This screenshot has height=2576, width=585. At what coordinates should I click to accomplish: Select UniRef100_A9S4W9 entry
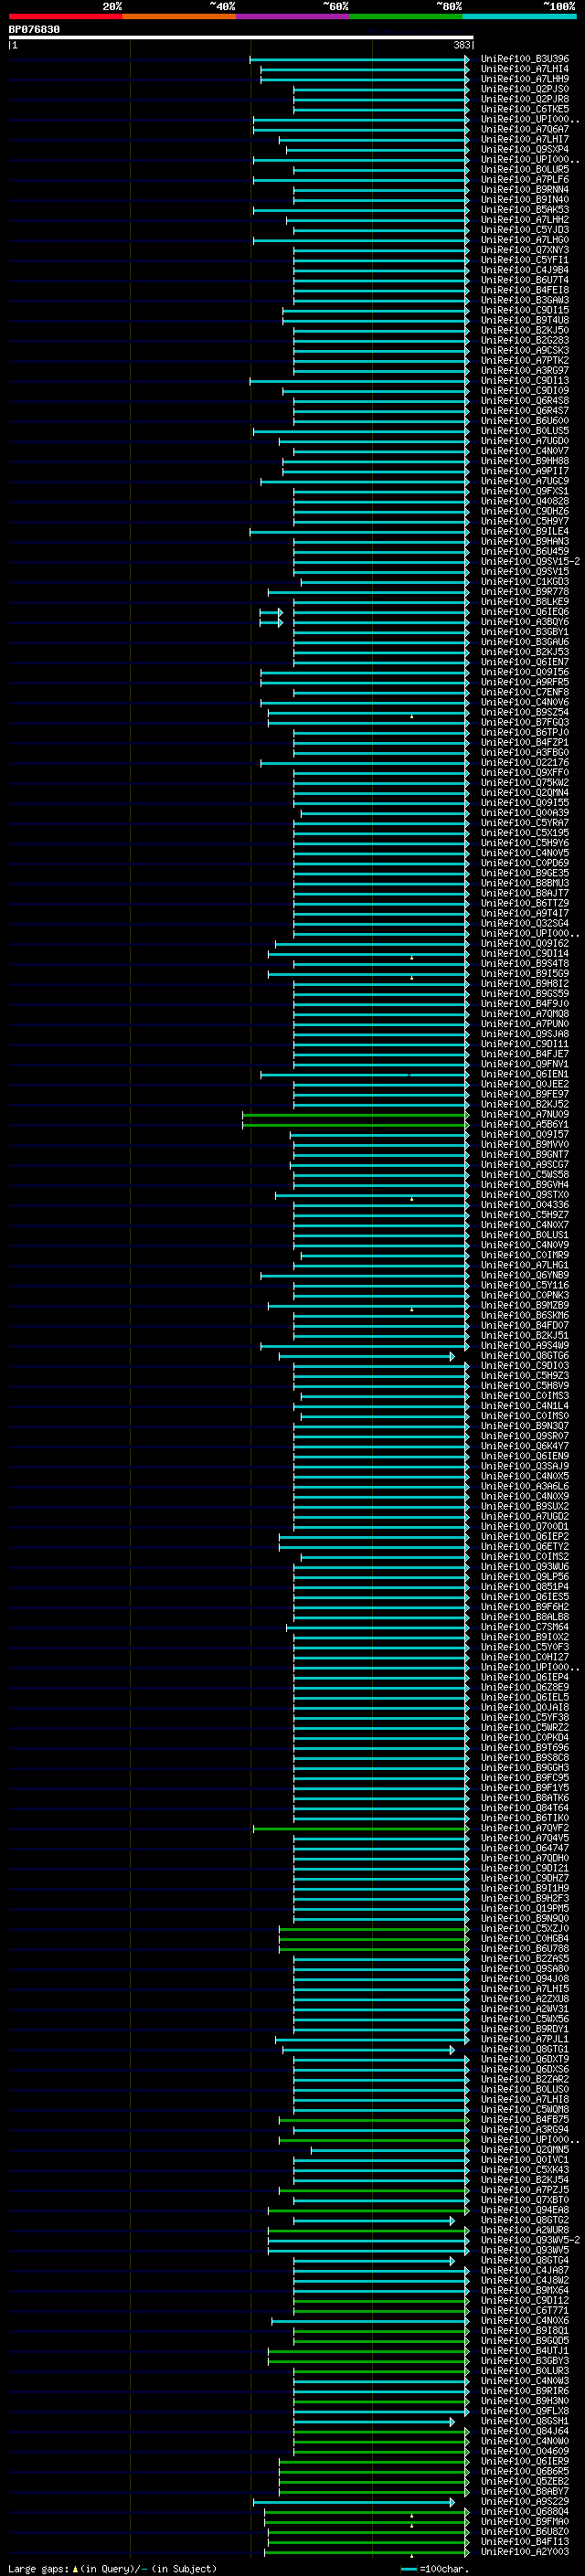pos(524,1346)
